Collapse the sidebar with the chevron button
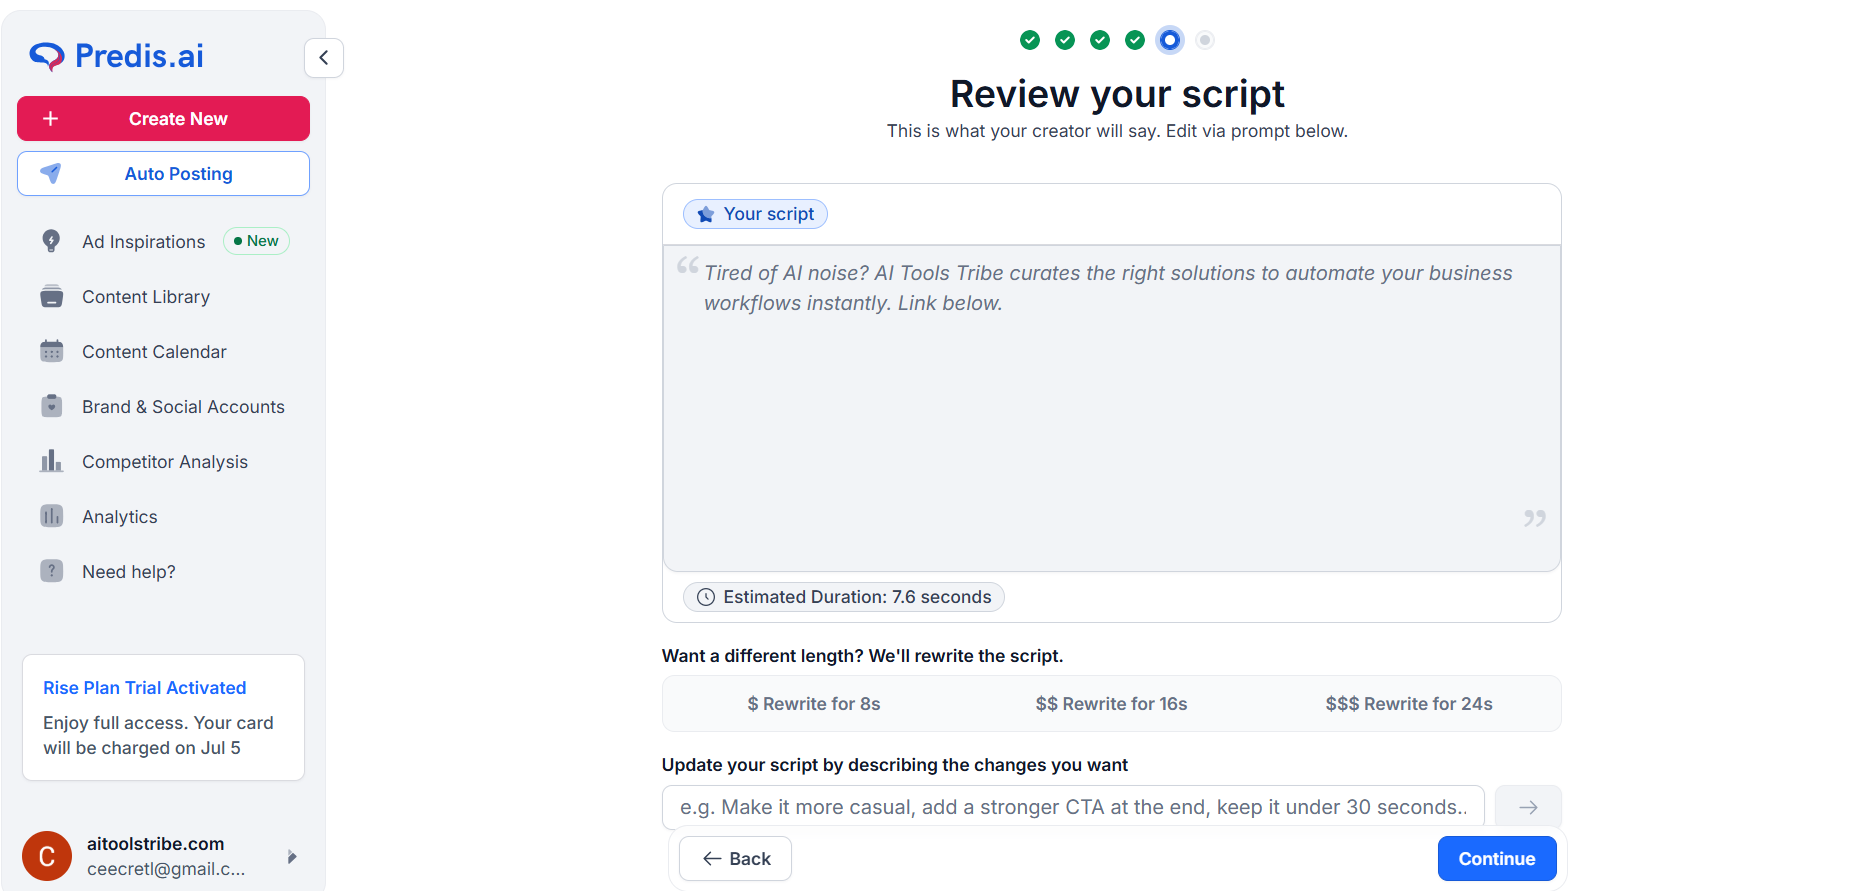 tap(324, 58)
